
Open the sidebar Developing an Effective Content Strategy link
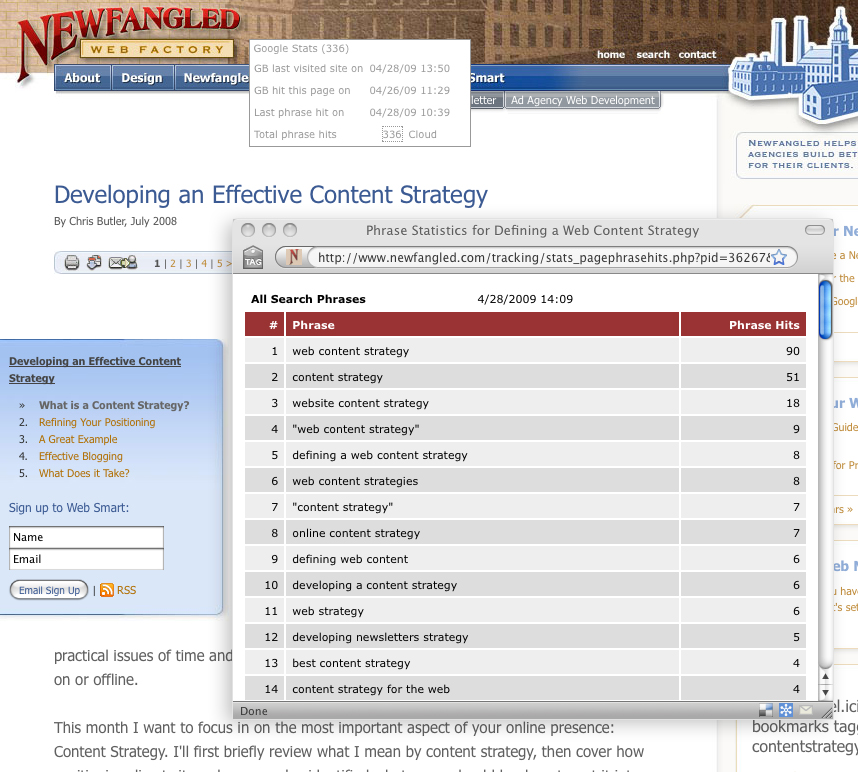pos(95,369)
